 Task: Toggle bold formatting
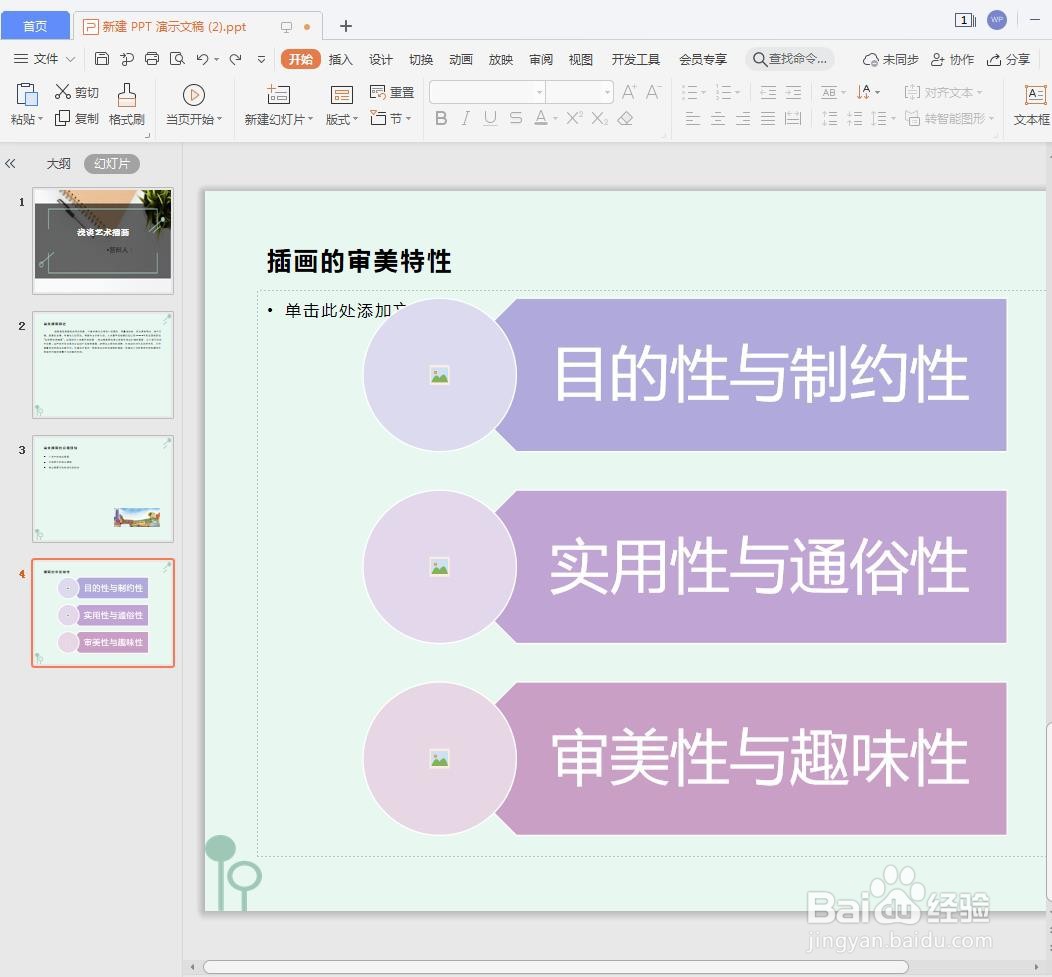[441, 118]
